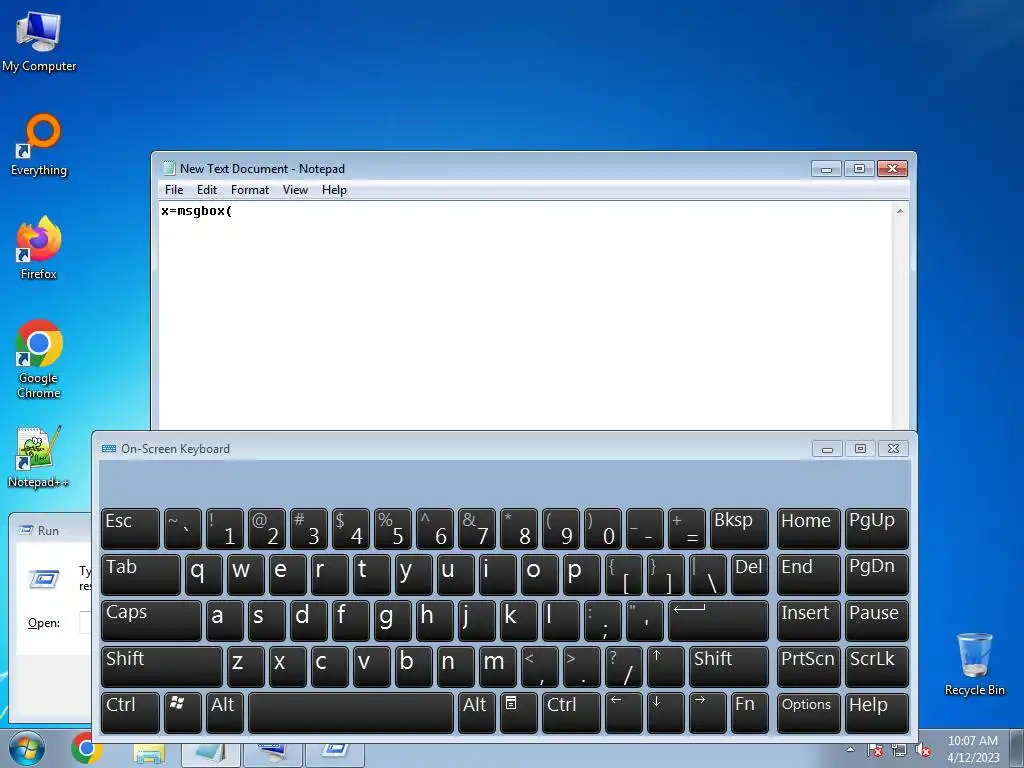Image resolution: width=1024 pixels, height=768 pixels.
Task: Click the Enter key on keyboard
Action: (718, 620)
